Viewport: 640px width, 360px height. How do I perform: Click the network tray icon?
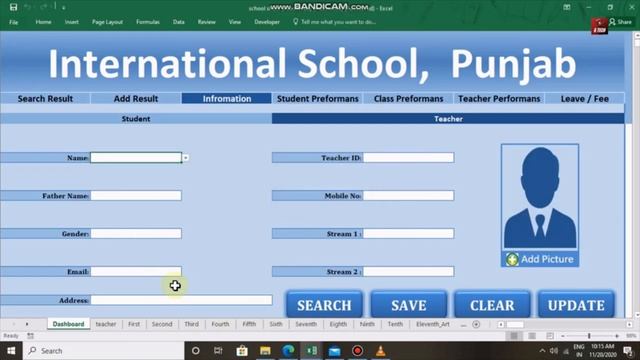coord(566,351)
